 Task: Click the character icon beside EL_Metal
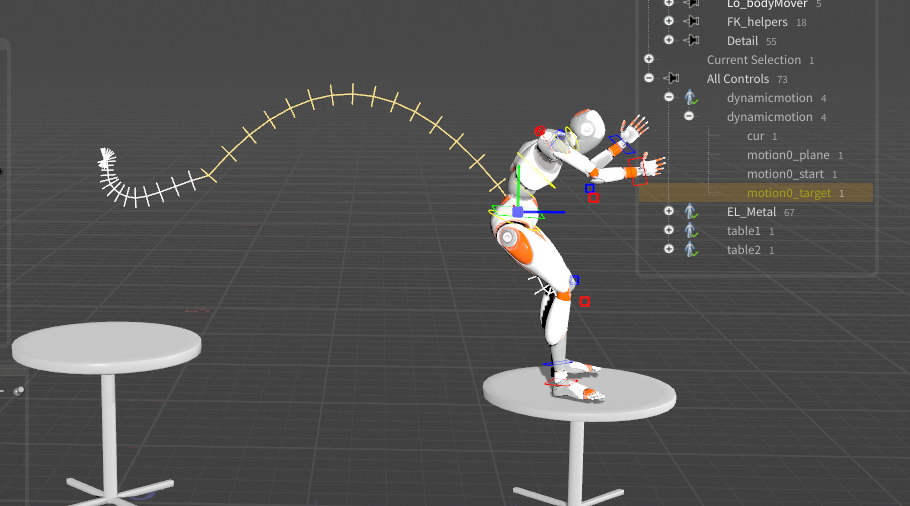click(691, 212)
